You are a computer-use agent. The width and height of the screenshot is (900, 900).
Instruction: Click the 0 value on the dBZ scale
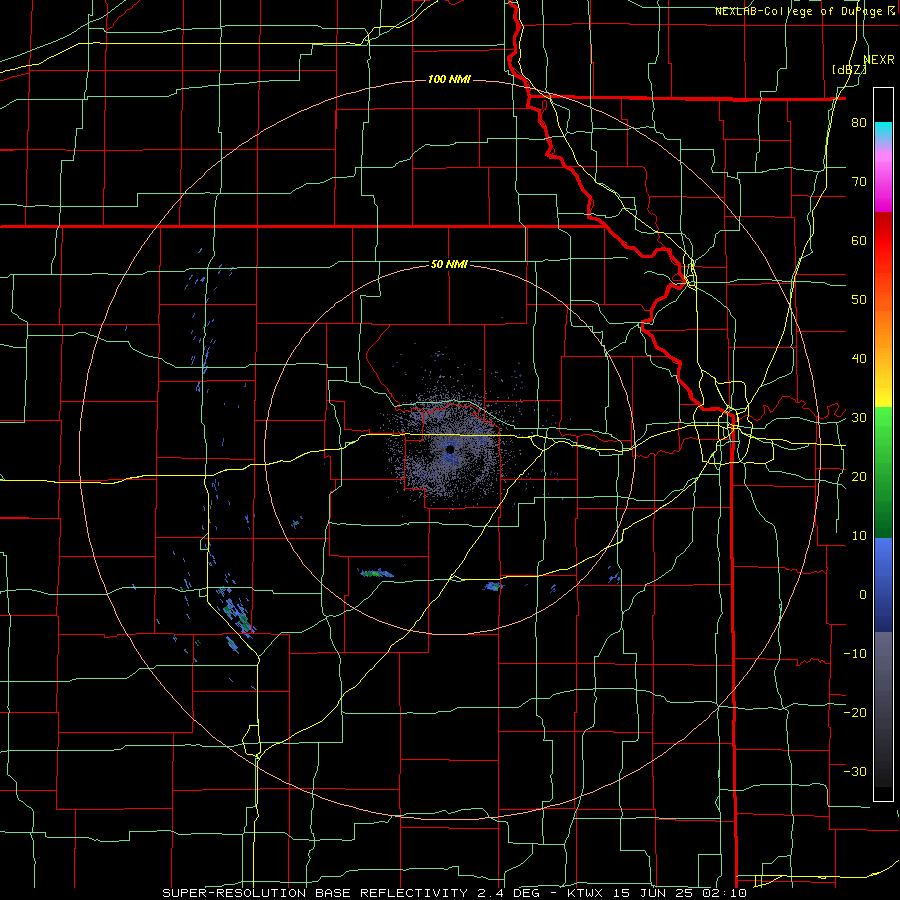(x=863, y=595)
